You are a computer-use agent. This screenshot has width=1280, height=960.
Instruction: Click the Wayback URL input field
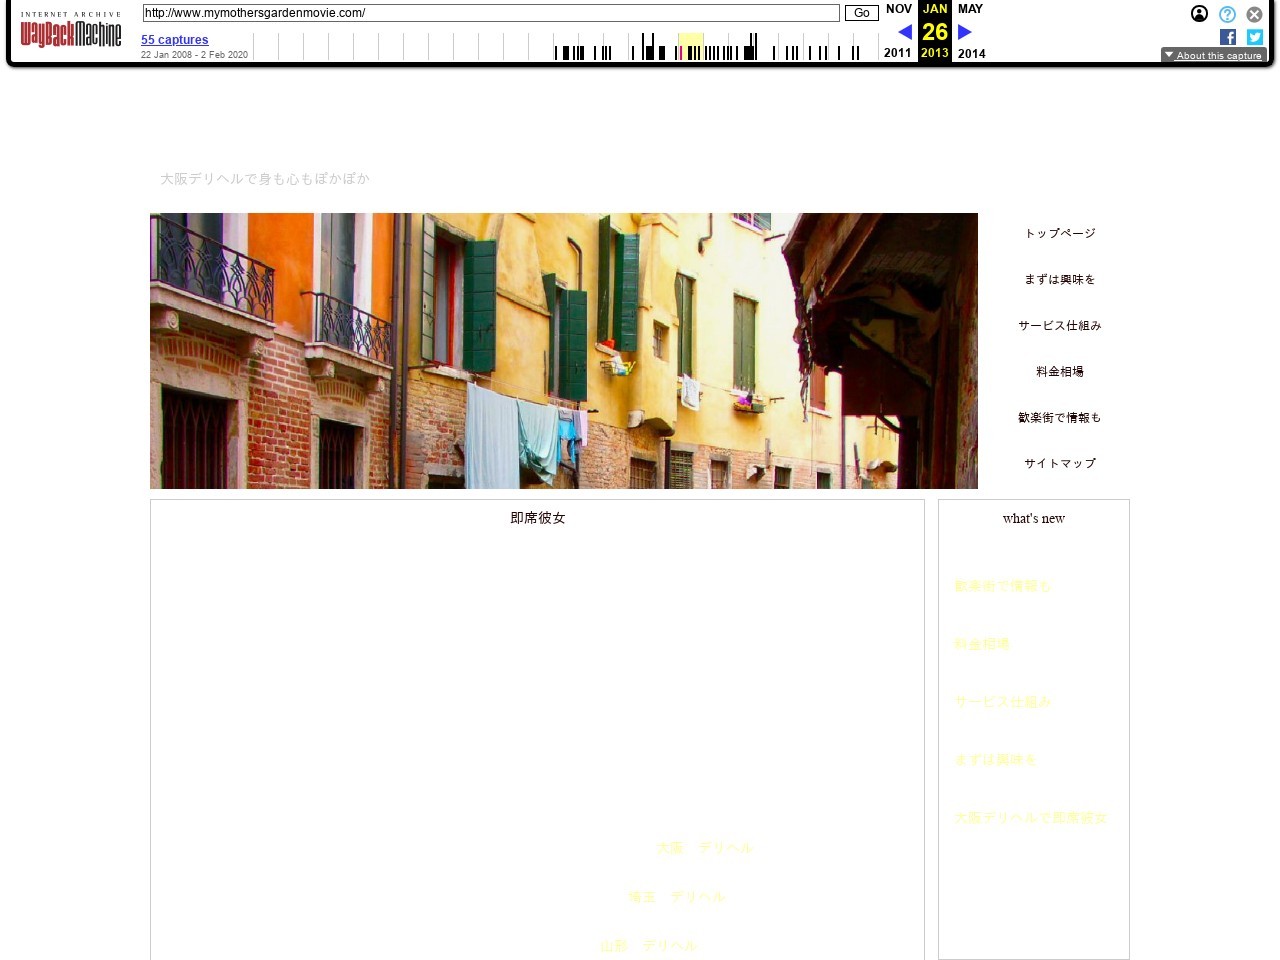coord(490,13)
